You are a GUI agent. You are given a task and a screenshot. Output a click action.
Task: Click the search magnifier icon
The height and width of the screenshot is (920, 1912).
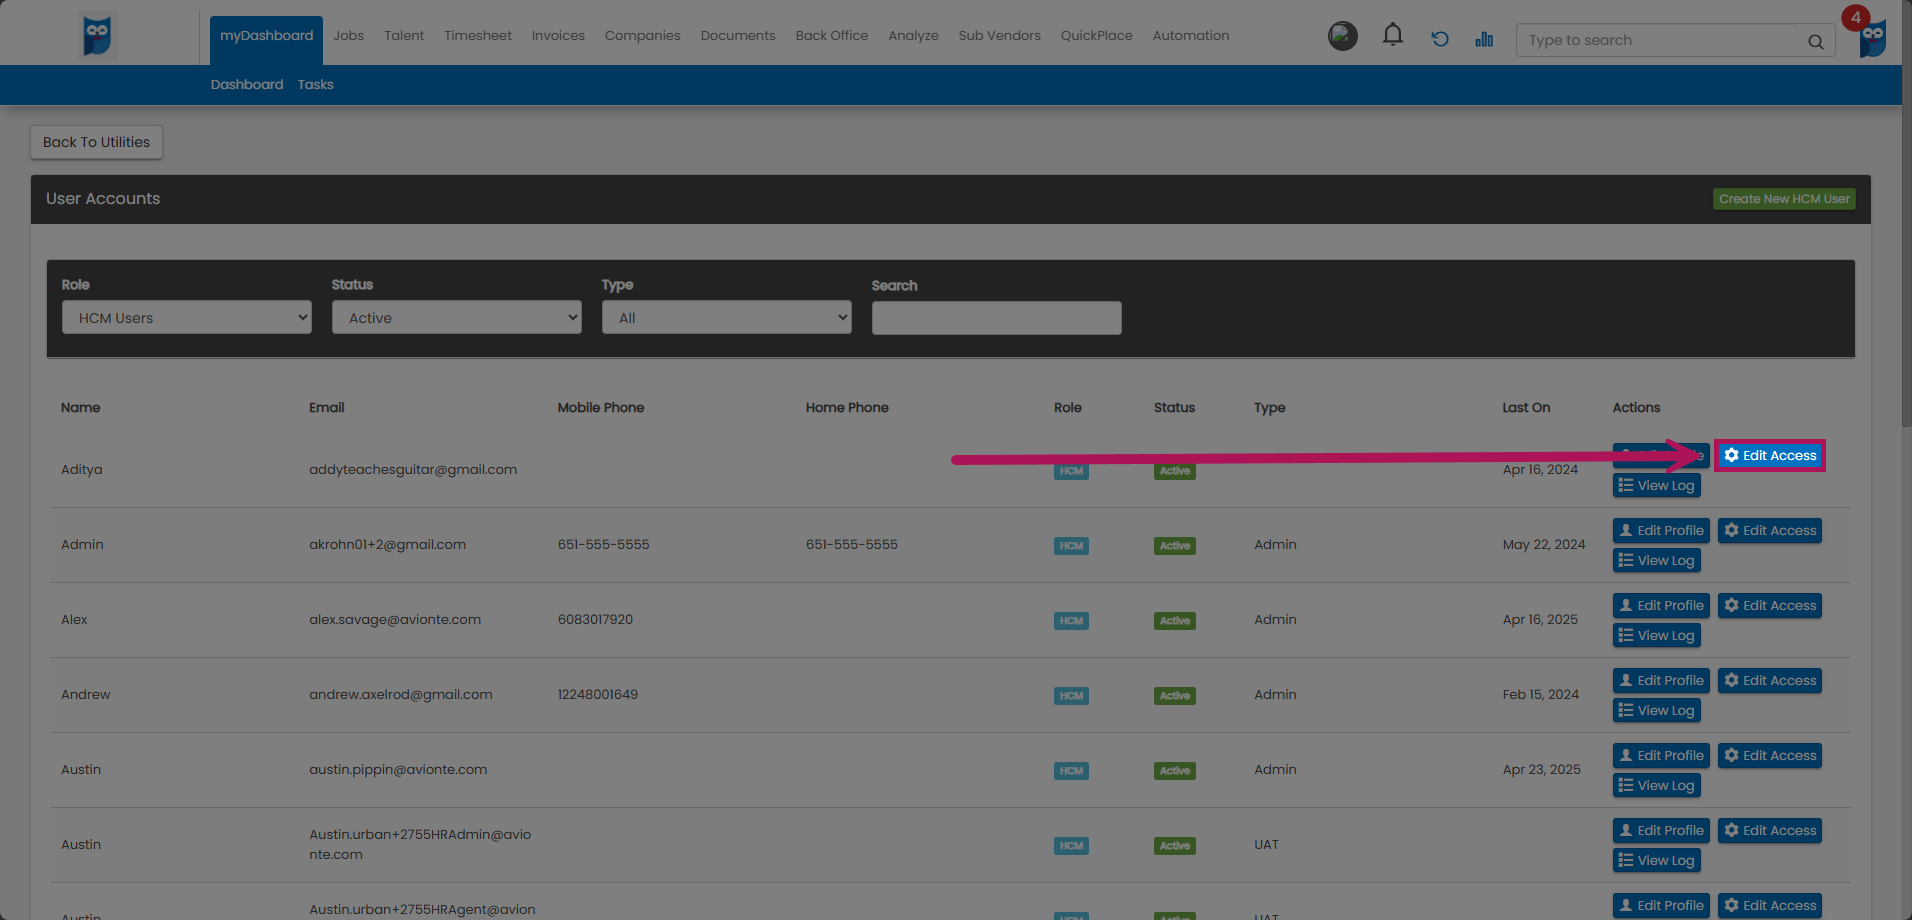tap(1815, 41)
